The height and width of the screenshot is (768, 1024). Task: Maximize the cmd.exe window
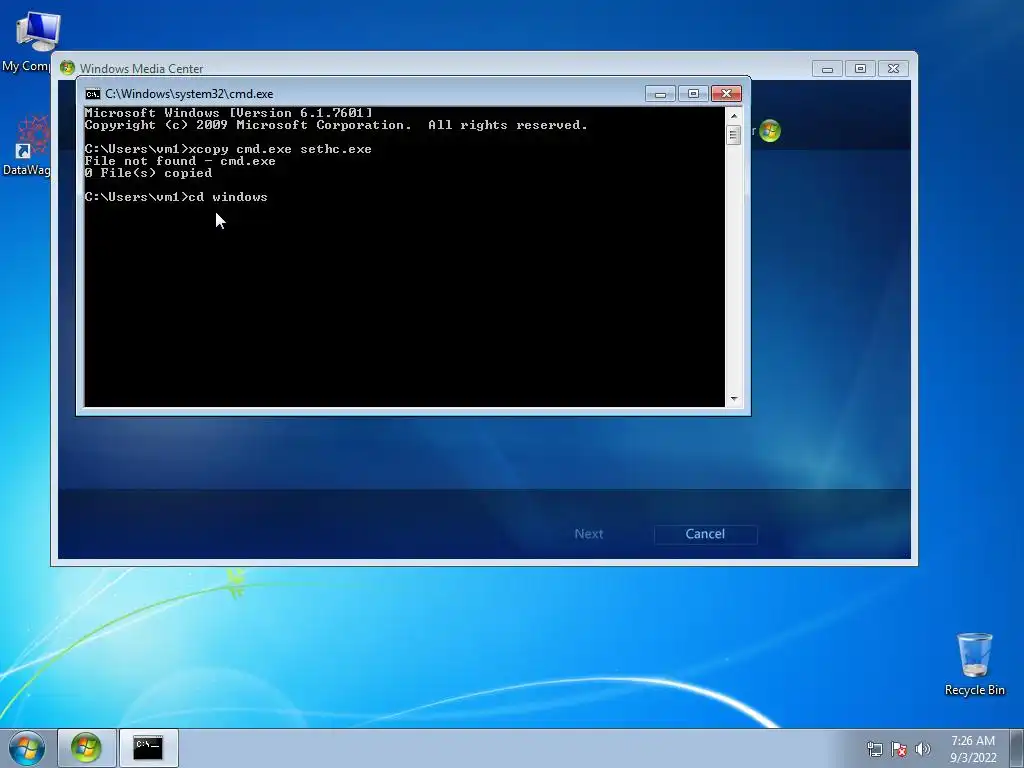694,94
